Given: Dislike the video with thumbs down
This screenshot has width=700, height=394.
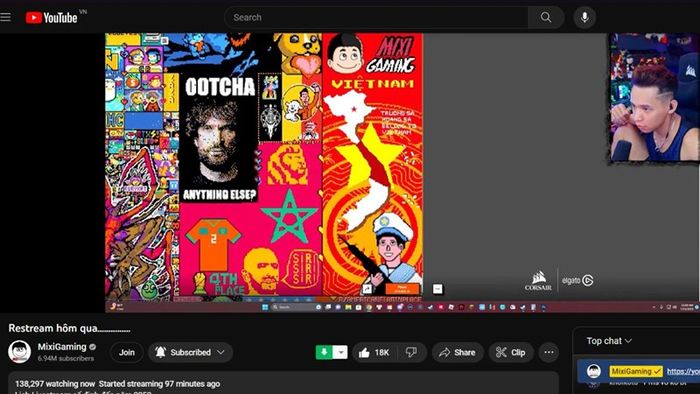Looking at the screenshot, I should tap(412, 353).
